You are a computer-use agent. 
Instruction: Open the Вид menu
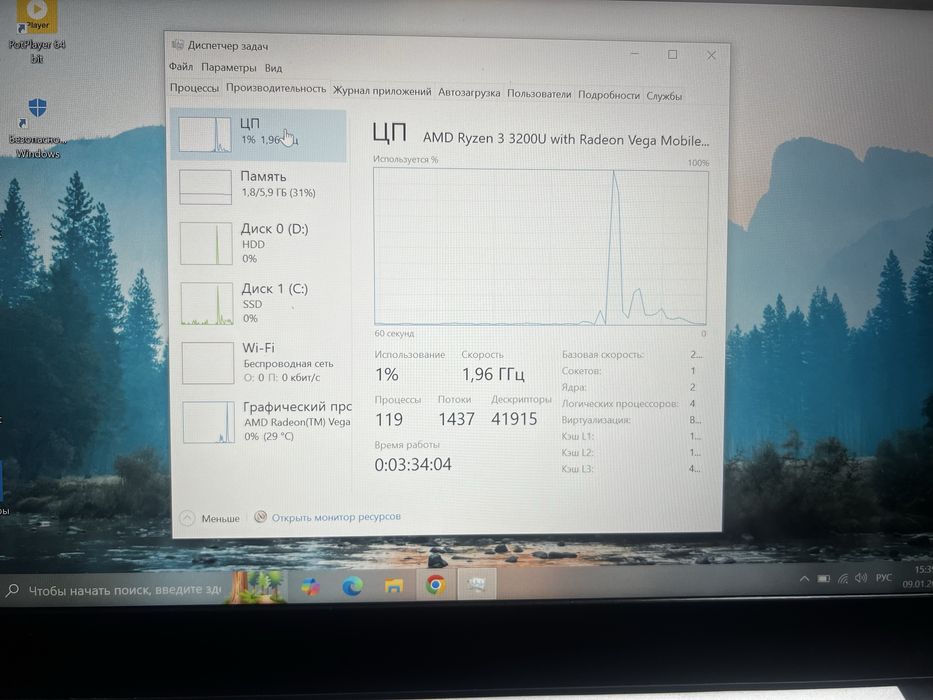(x=273, y=68)
